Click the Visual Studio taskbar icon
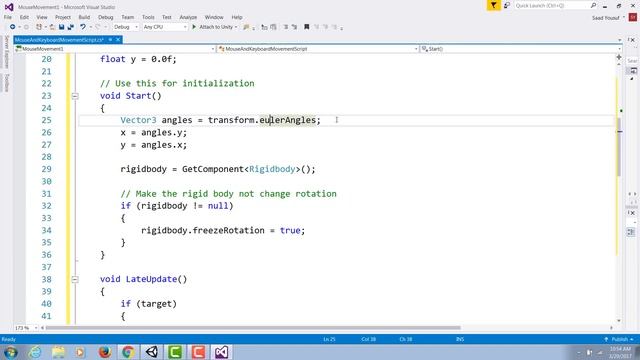 pyautogui.click(x=222, y=352)
